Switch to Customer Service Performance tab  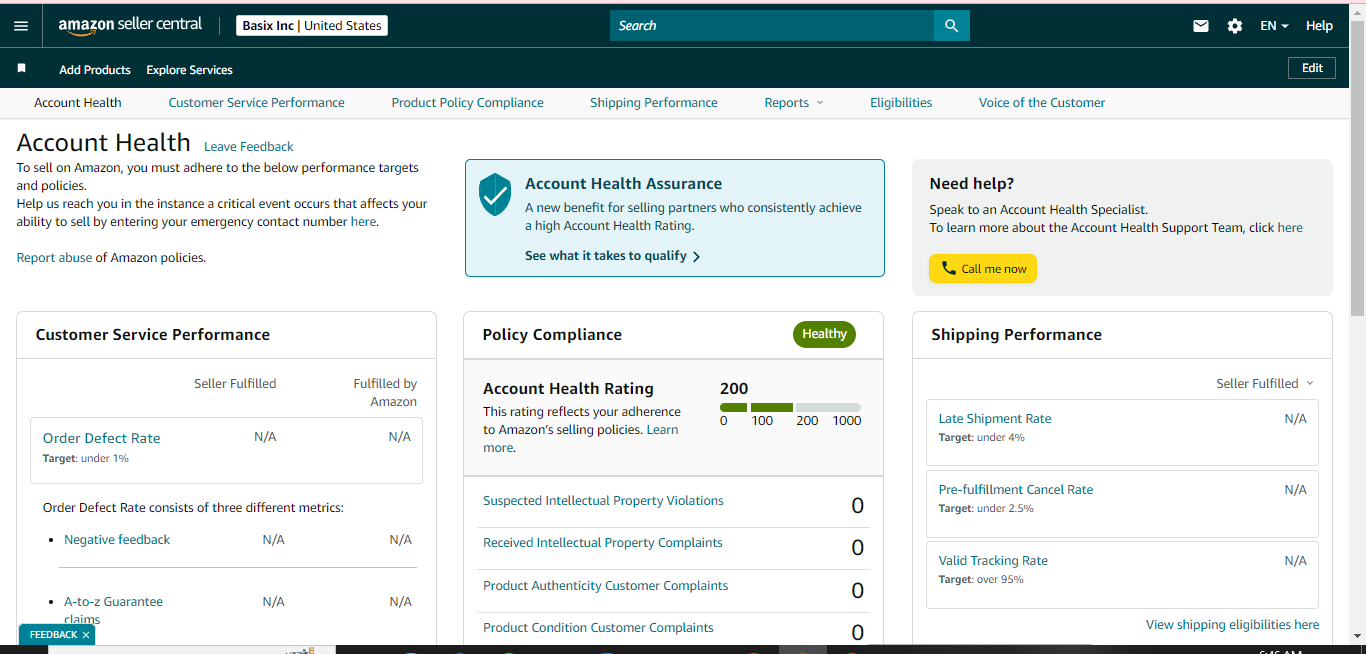click(256, 102)
